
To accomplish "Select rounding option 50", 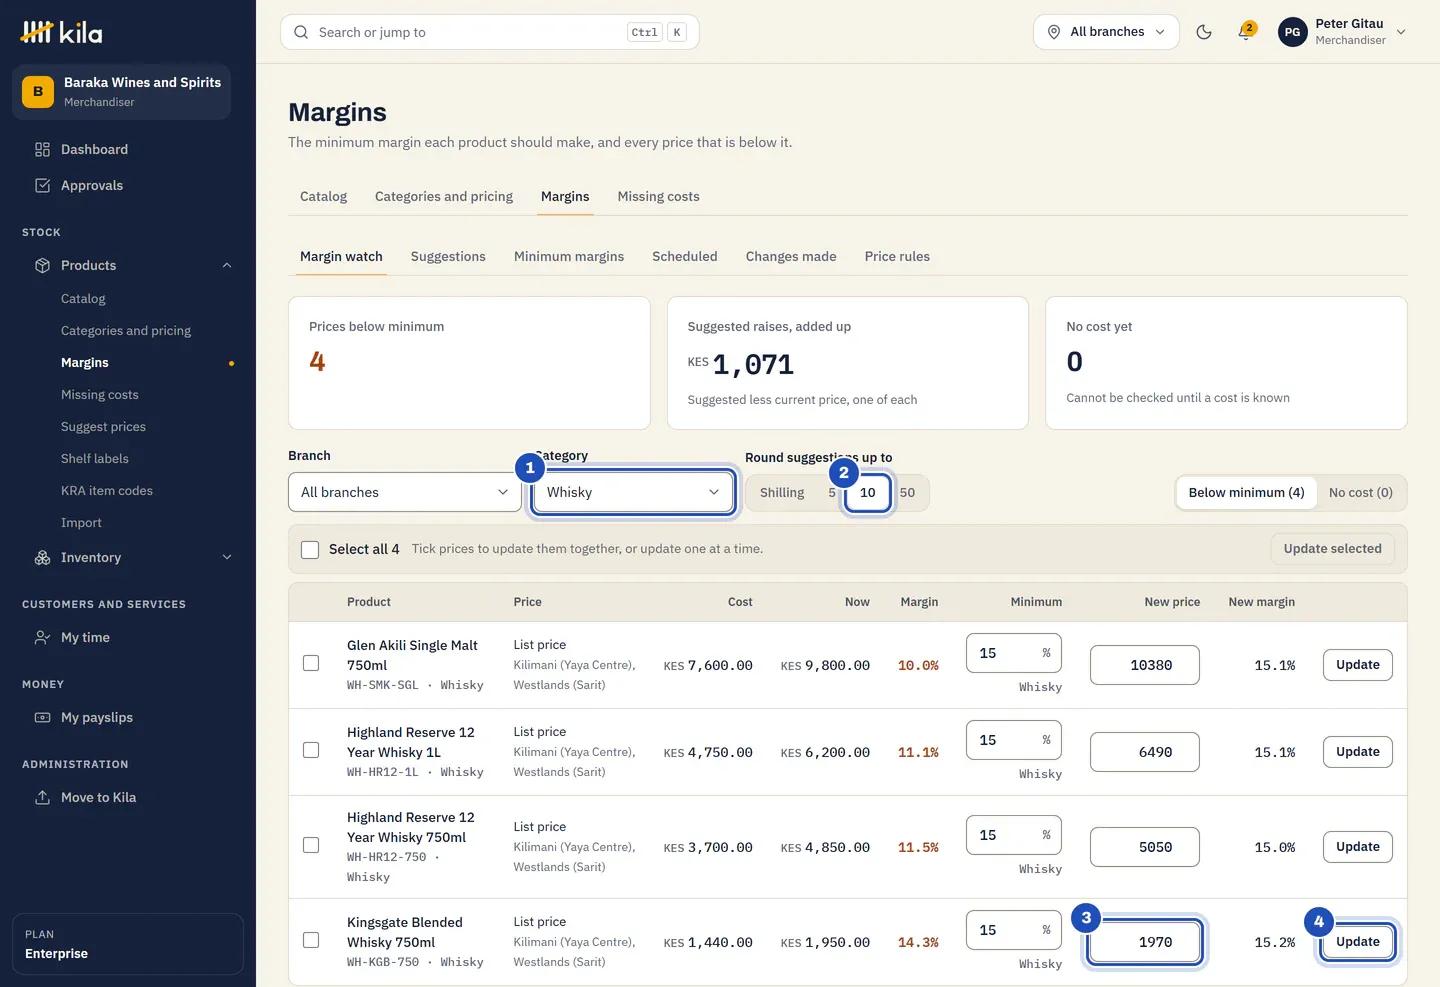I will [x=907, y=492].
